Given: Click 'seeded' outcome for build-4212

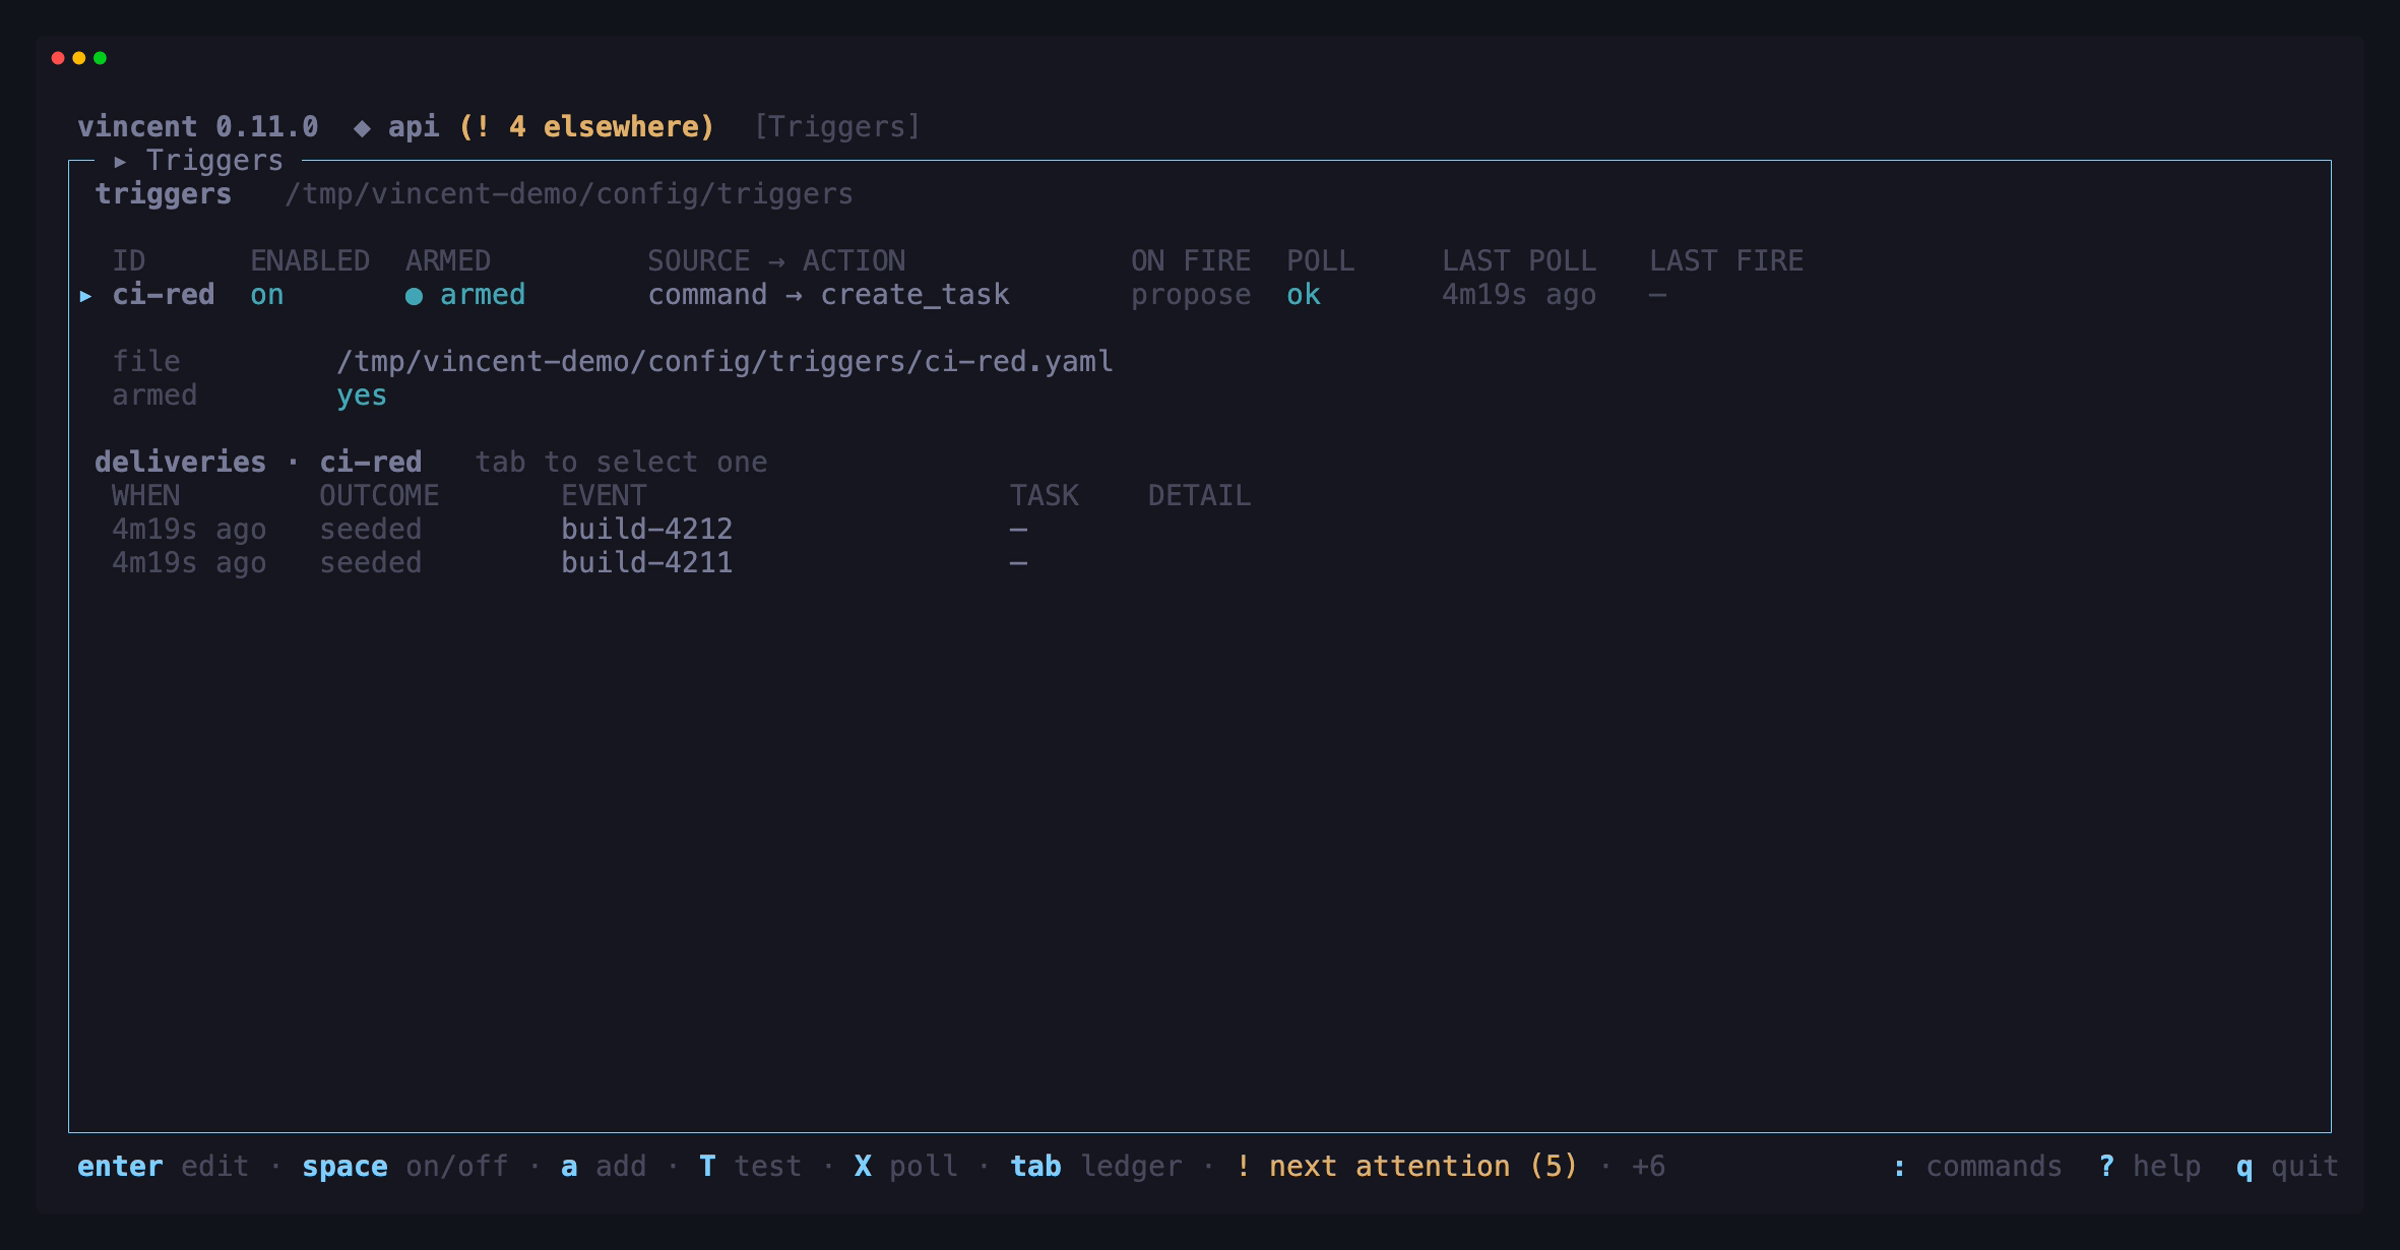Looking at the screenshot, I should pos(370,529).
